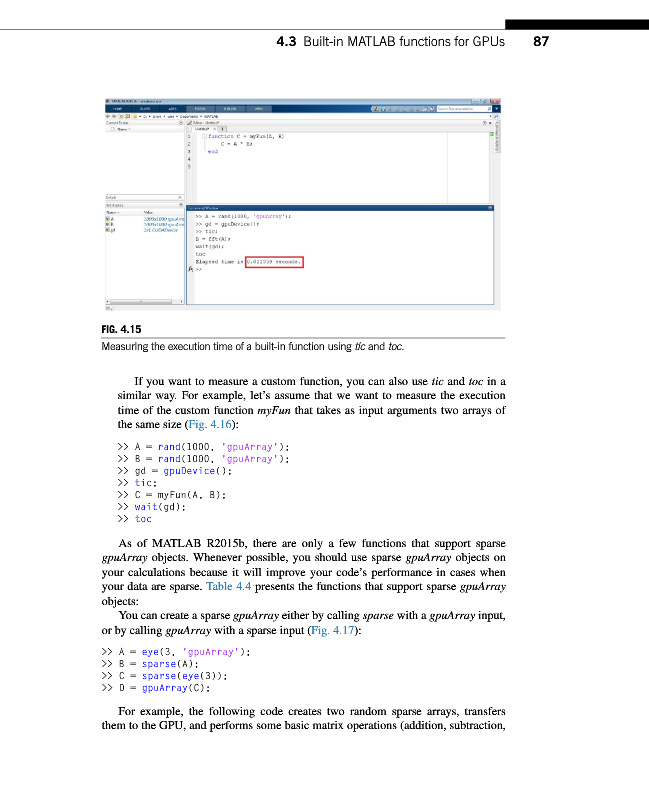Viewport: 649px width, 800px height.
Task: Collapse the function code fold marker
Action: click(202, 134)
